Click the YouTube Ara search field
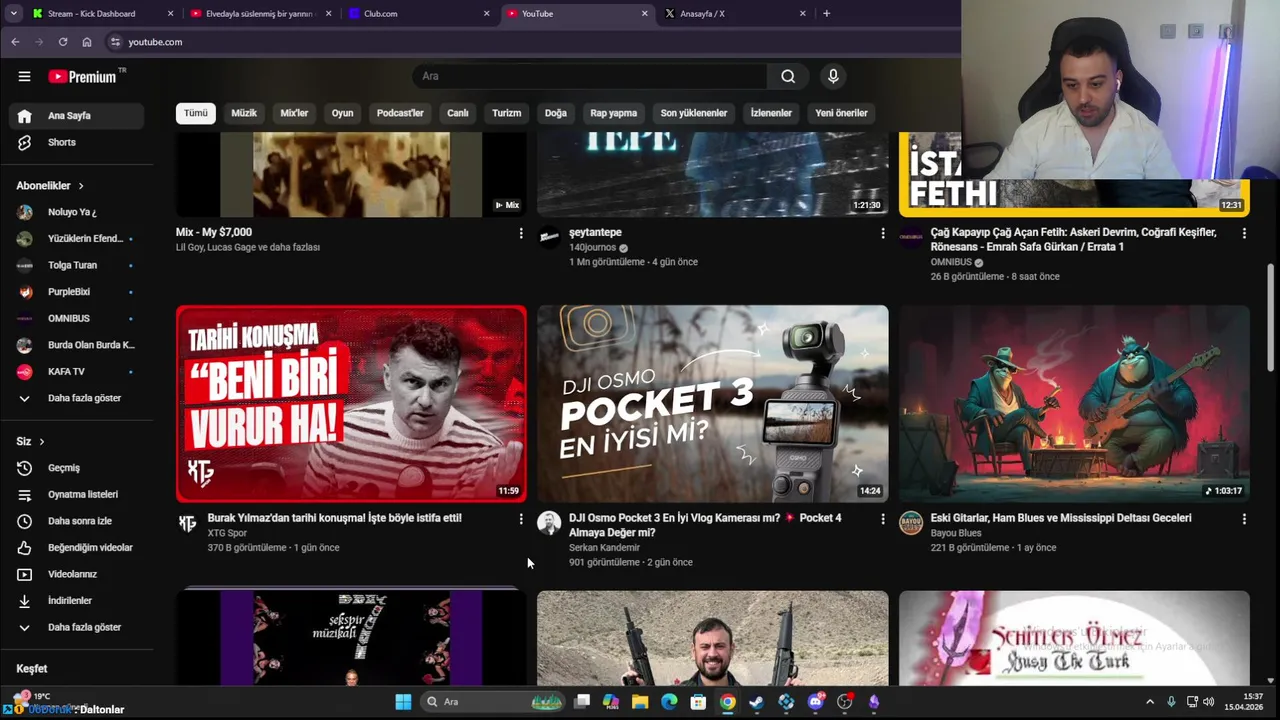1280x720 pixels. click(590, 76)
